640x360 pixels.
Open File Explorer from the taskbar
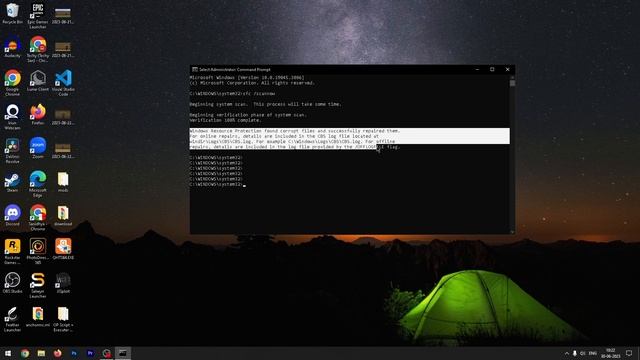point(41,353)
